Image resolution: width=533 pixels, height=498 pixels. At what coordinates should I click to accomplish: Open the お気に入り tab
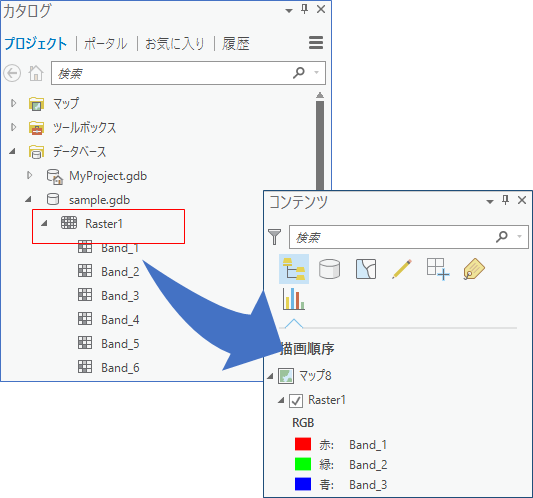pos(175,44)
